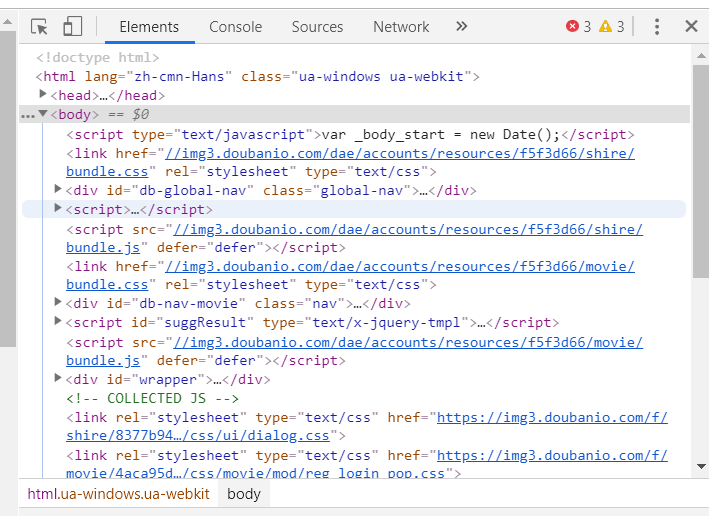Open the red error count indicator
This screenshot has width=709, height=516.
(x=578, y=27)
